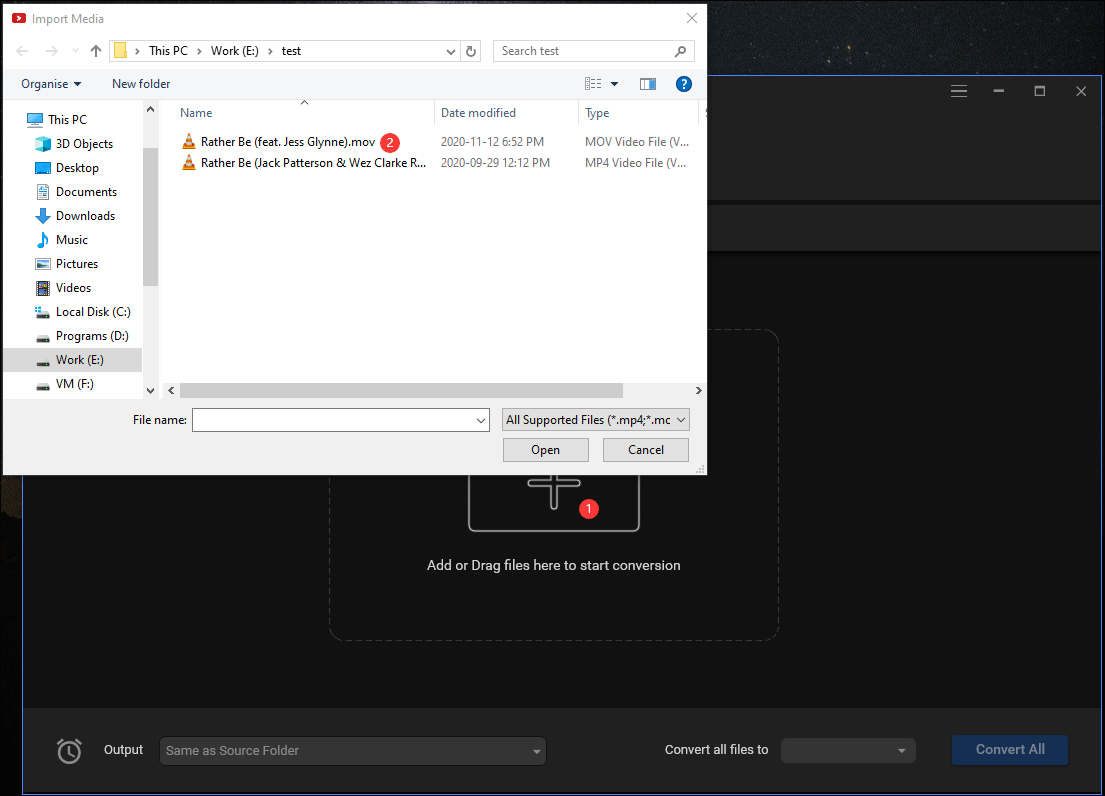Select Local Disk (C:) drive
Viewport: 1105px width, 796px height.
click(x=82, y=311)
